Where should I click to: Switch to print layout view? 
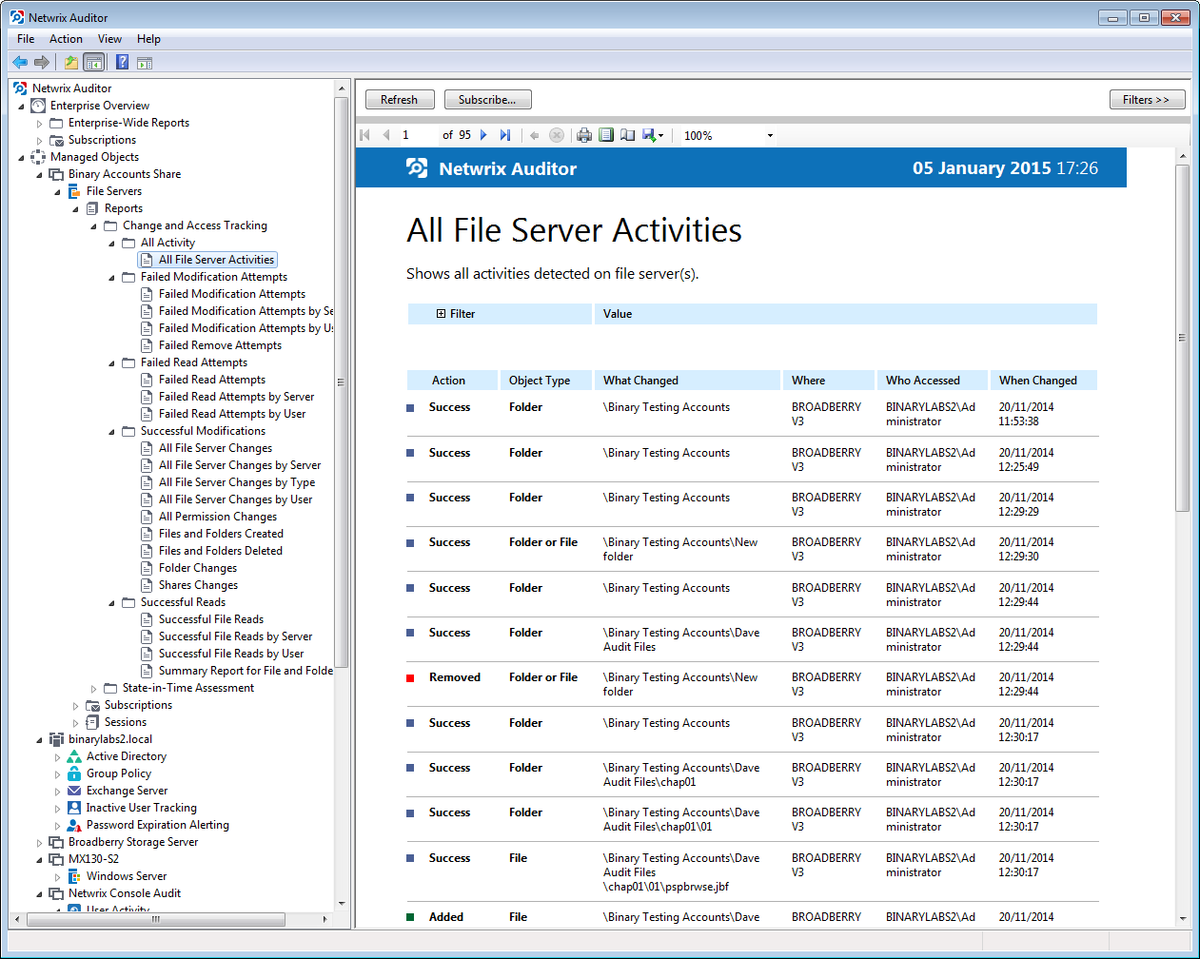point(607,135)
